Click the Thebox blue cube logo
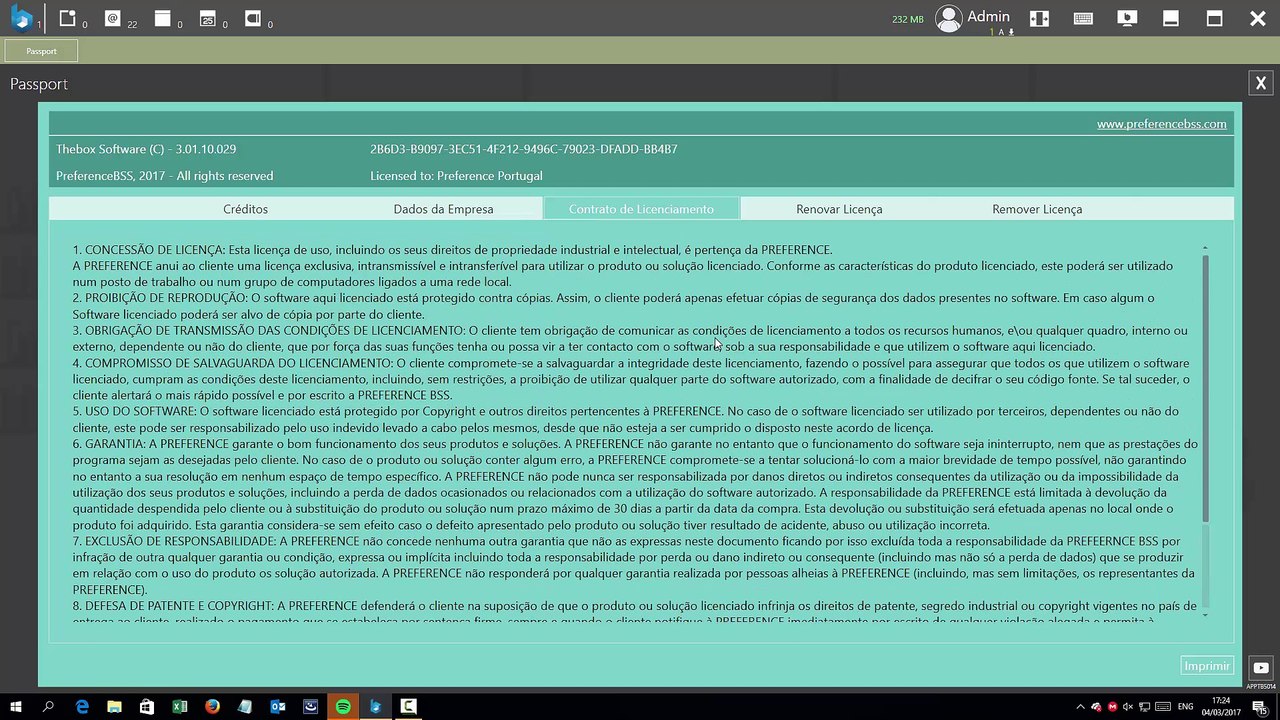This screenshot has height=720, width=1280. [x=22, y=18]
